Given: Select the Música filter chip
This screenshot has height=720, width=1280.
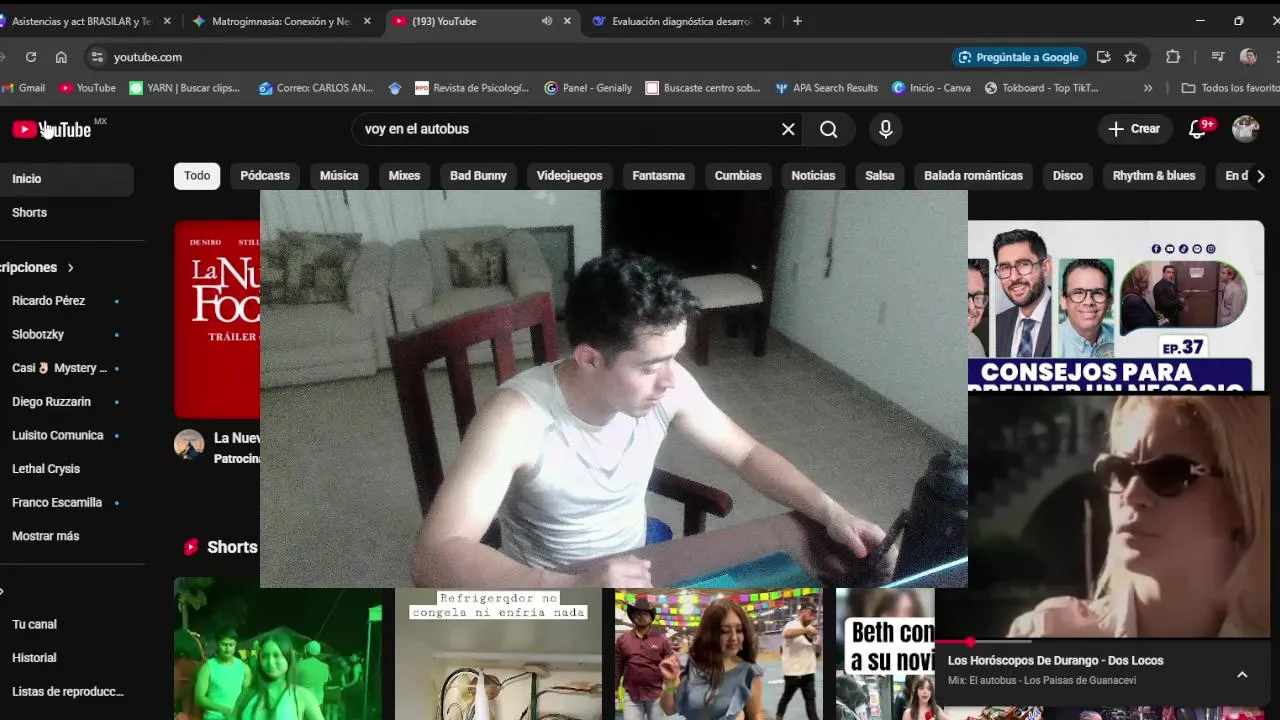Looking at the screenshot, I should pos(339,176).
